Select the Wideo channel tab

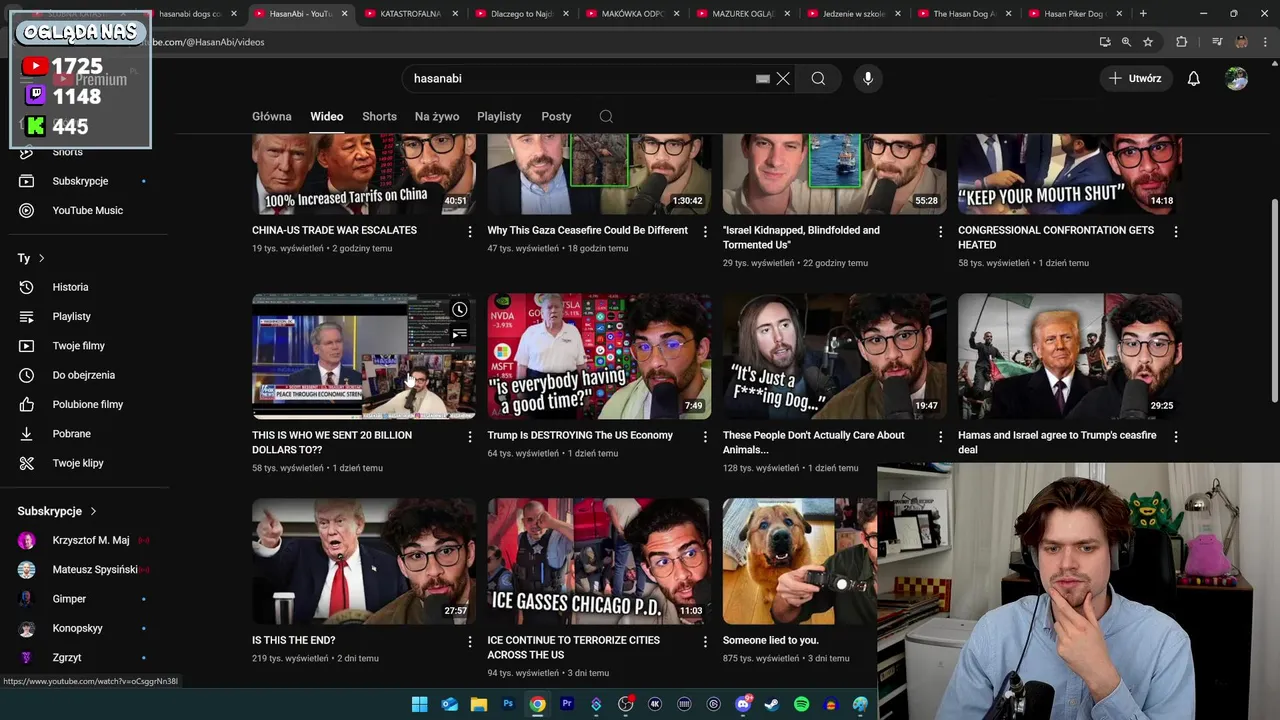tap(327, 116)
